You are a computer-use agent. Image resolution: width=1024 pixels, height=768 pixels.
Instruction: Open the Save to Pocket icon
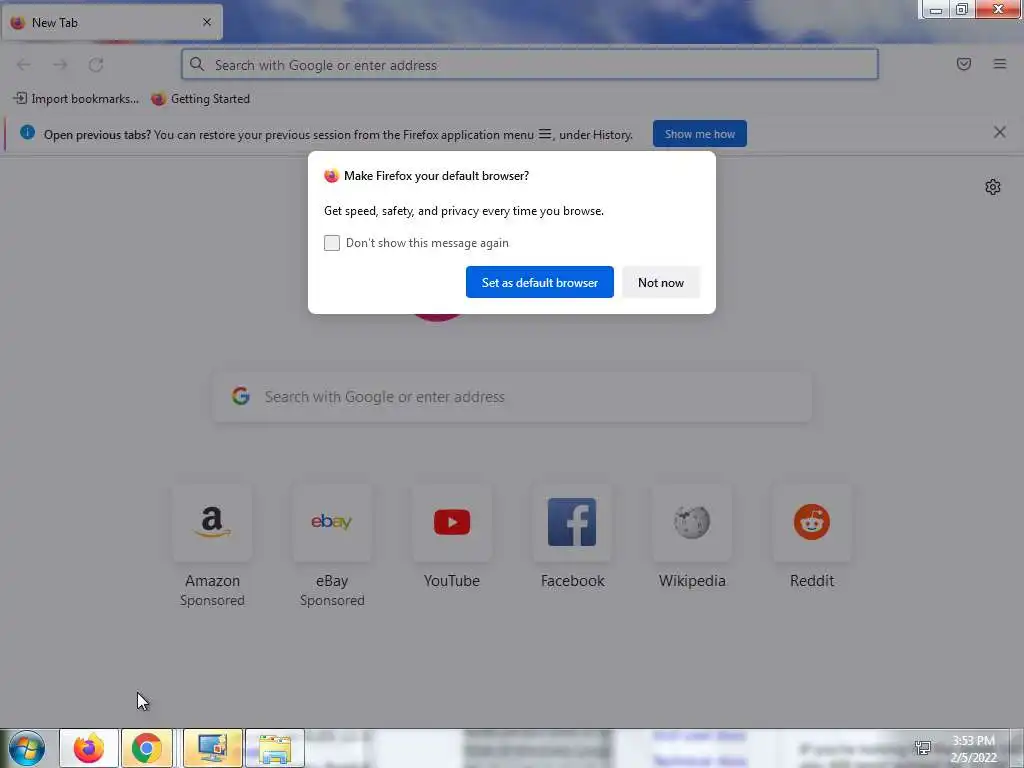pos(964,64)
